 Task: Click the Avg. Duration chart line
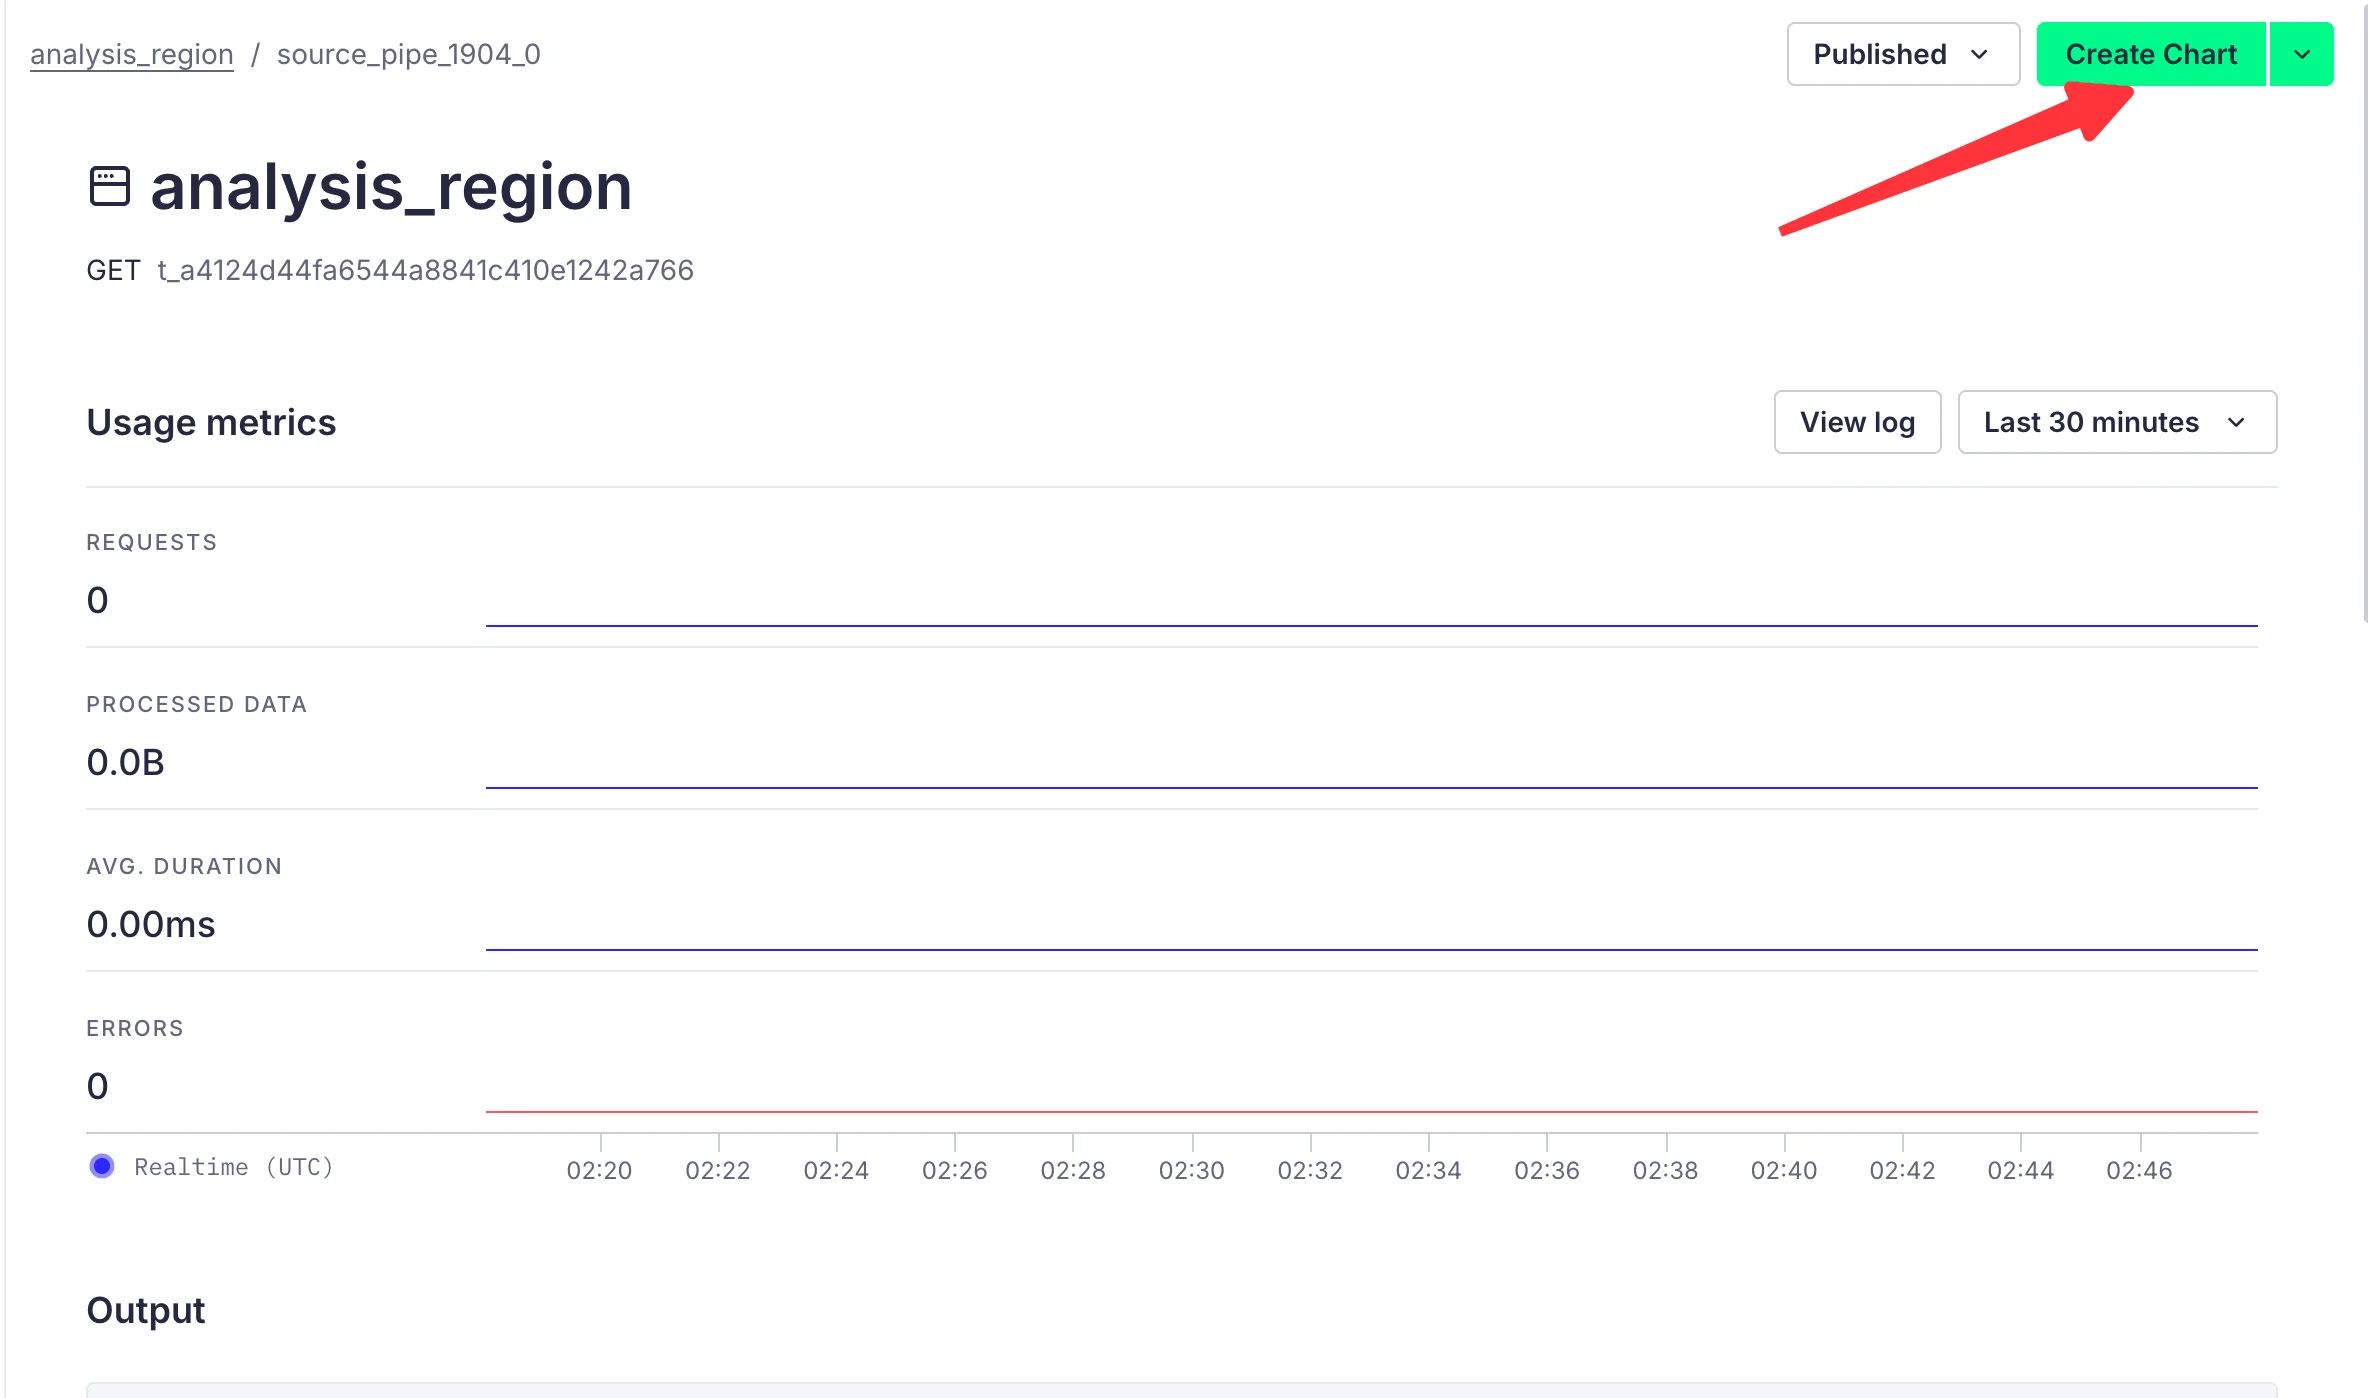pyautogui.click(x=1370, y=950)
